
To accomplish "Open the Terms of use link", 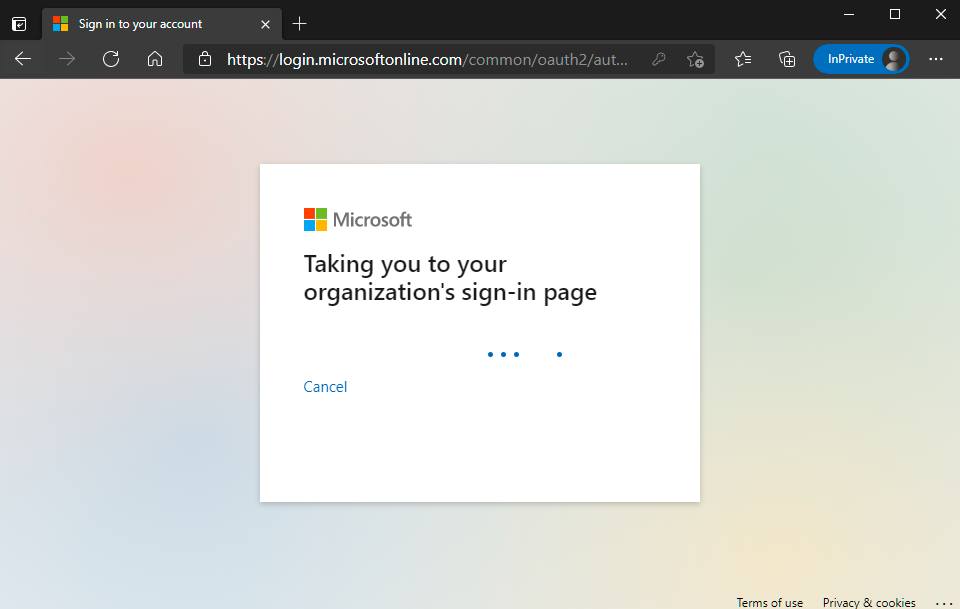I will coord(769,602).
